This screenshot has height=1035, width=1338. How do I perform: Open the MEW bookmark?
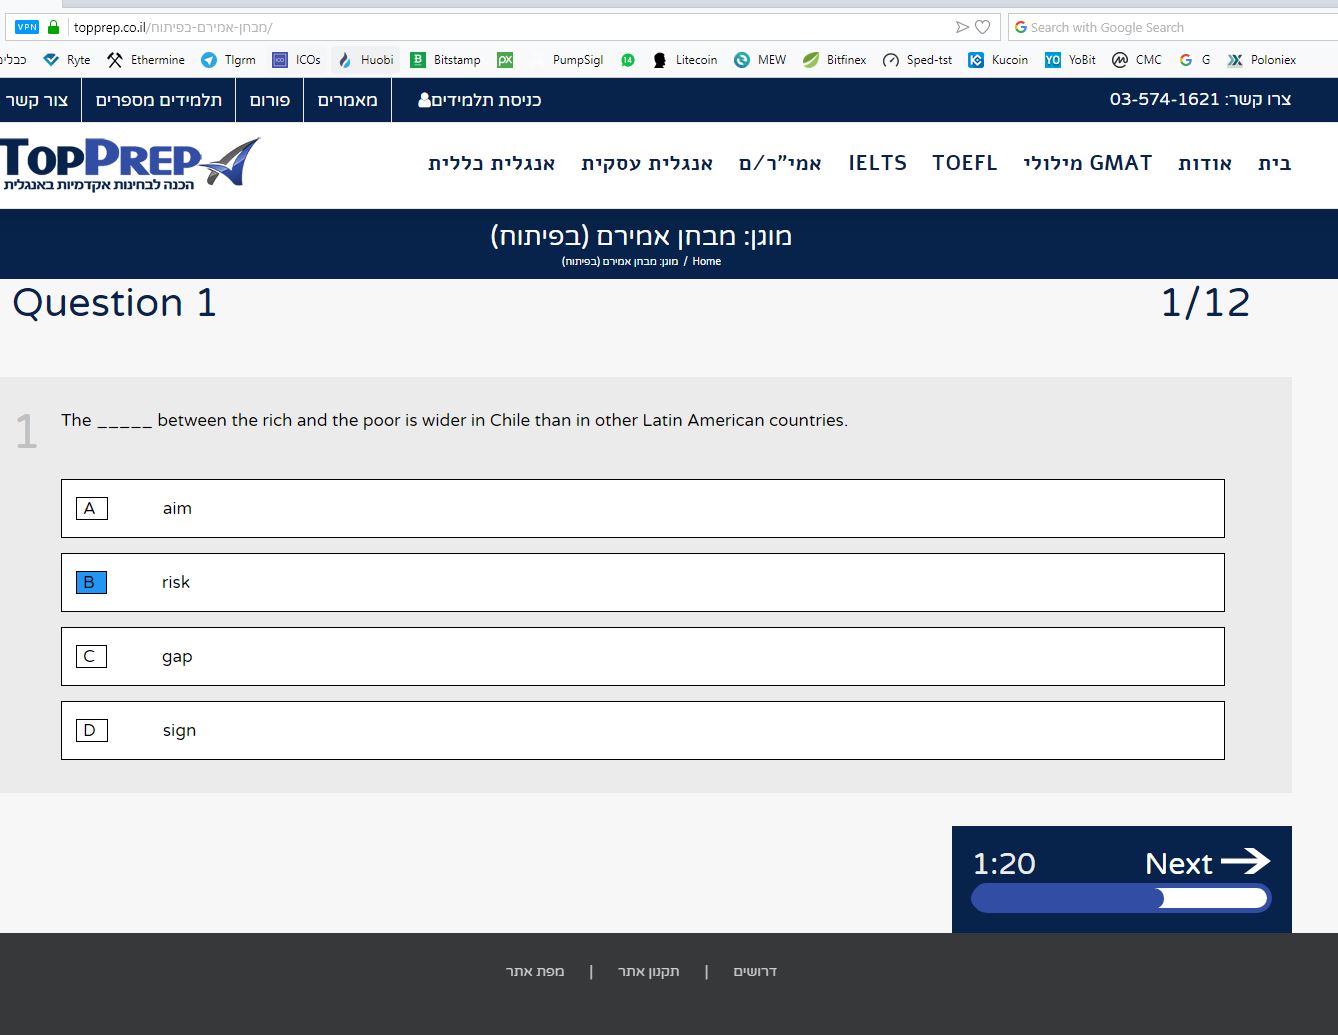760,60
